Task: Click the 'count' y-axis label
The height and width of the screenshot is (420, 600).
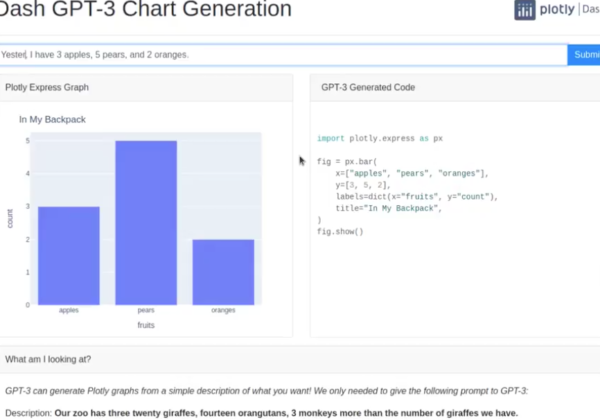Action: point(11,219)
